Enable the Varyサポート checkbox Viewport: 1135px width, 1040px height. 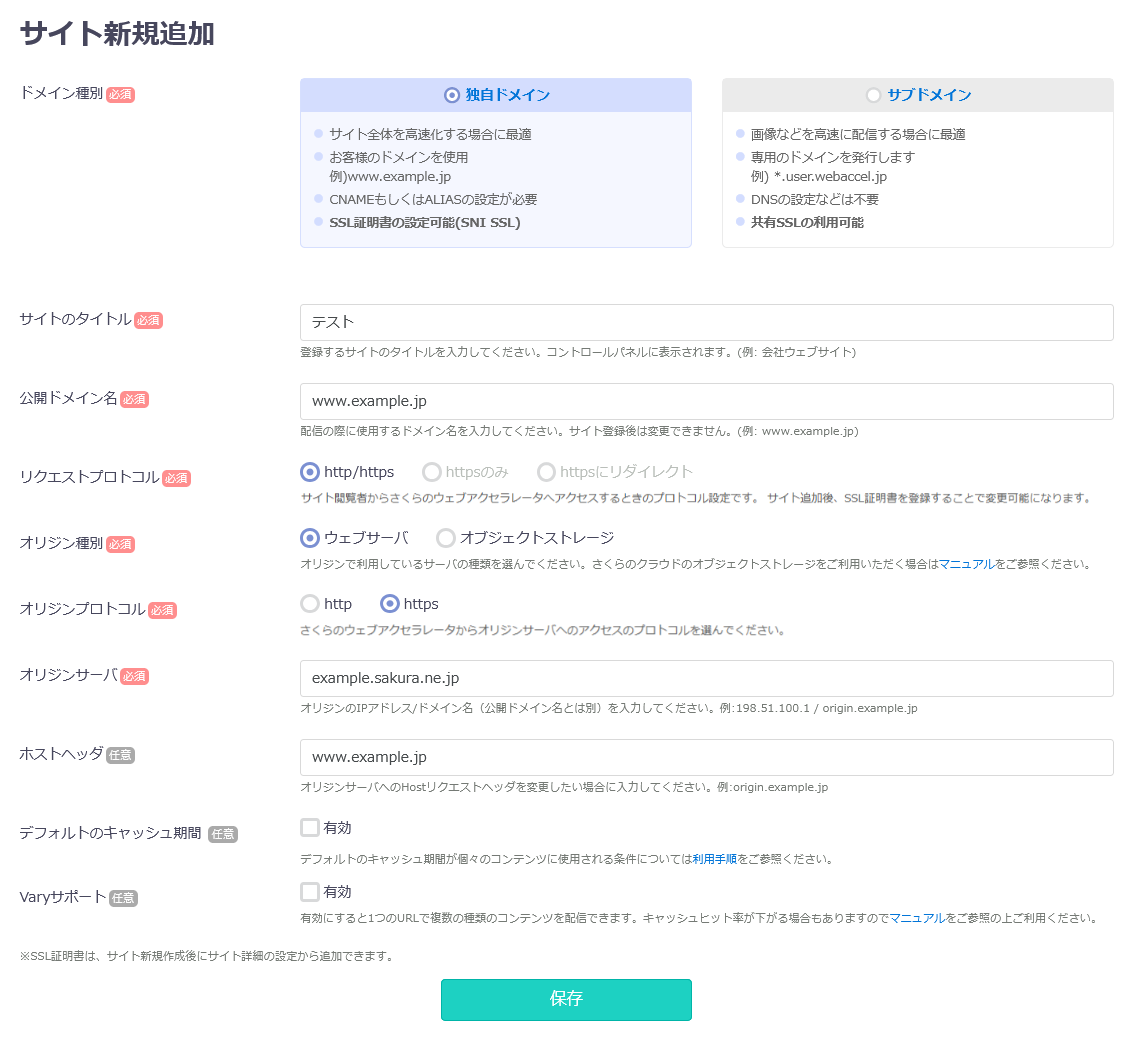(x=310, y=892)
